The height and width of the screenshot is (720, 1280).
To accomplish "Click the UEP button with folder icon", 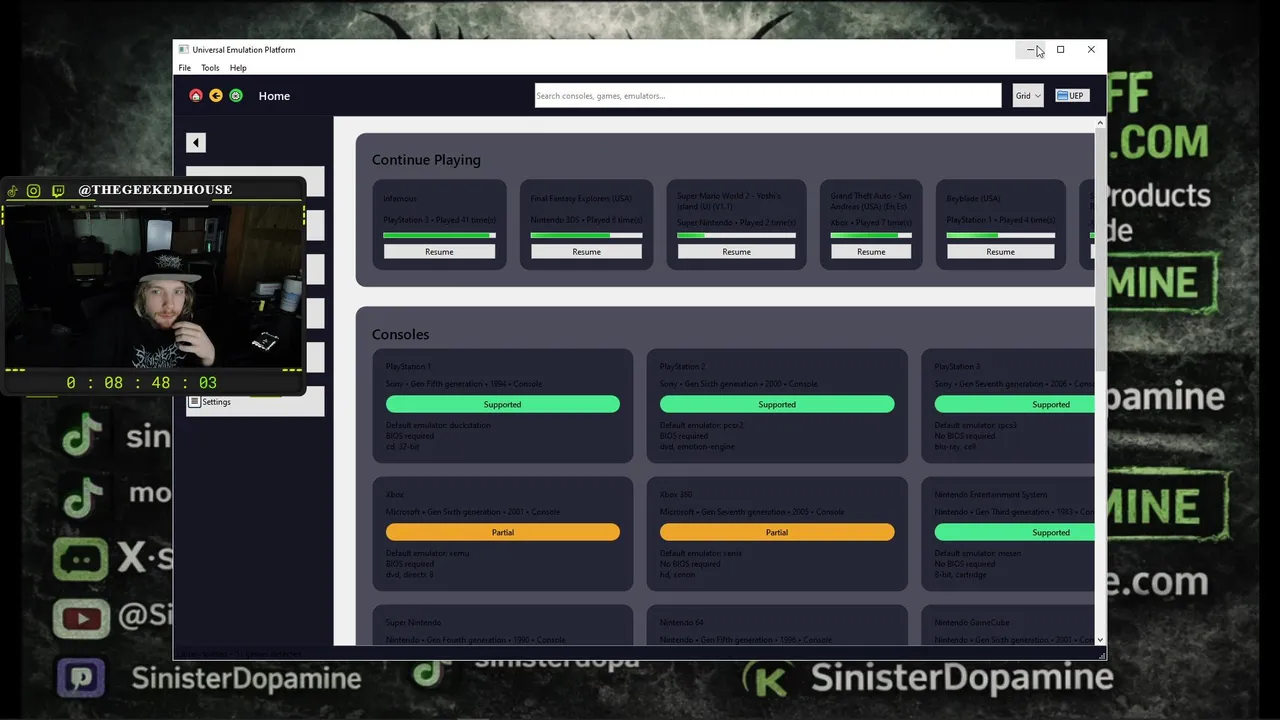I will click(1071, 96).
